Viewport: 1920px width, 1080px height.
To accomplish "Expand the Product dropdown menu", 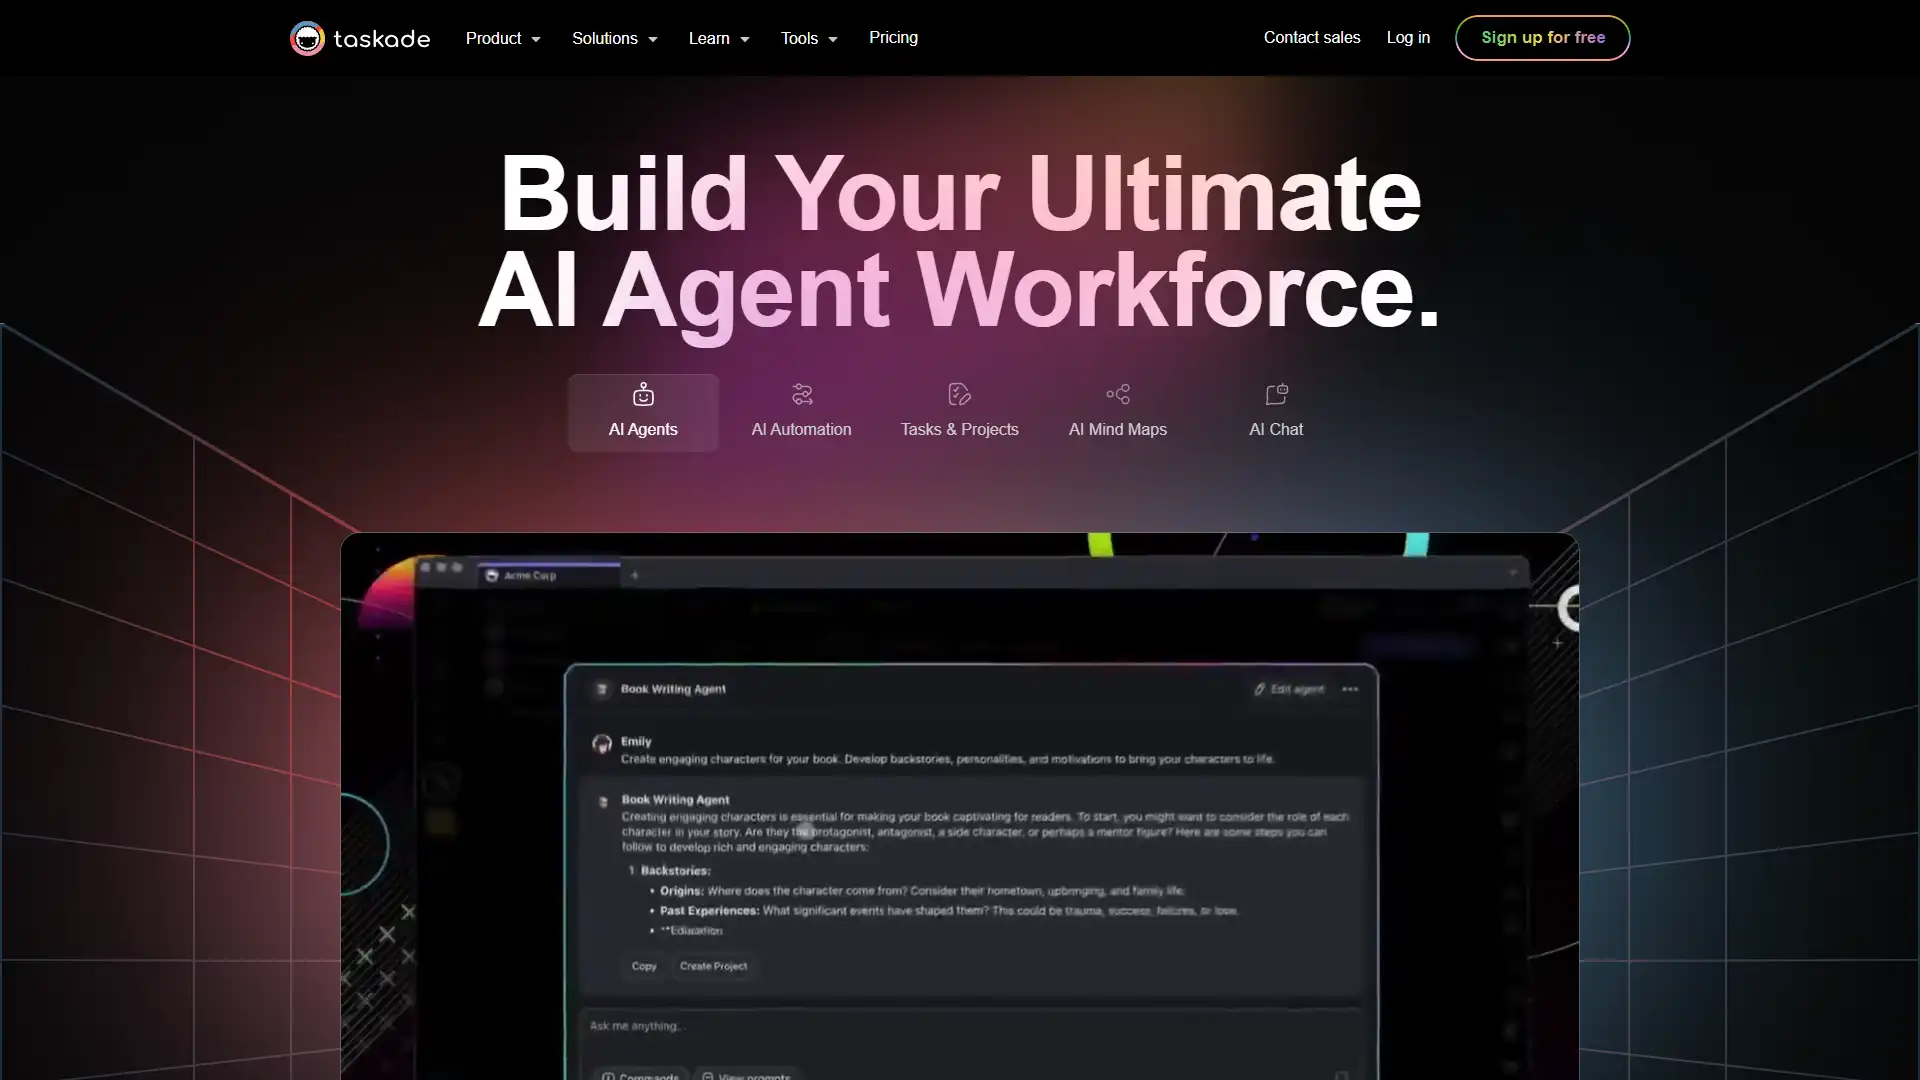I will click(x=502, y=37).
